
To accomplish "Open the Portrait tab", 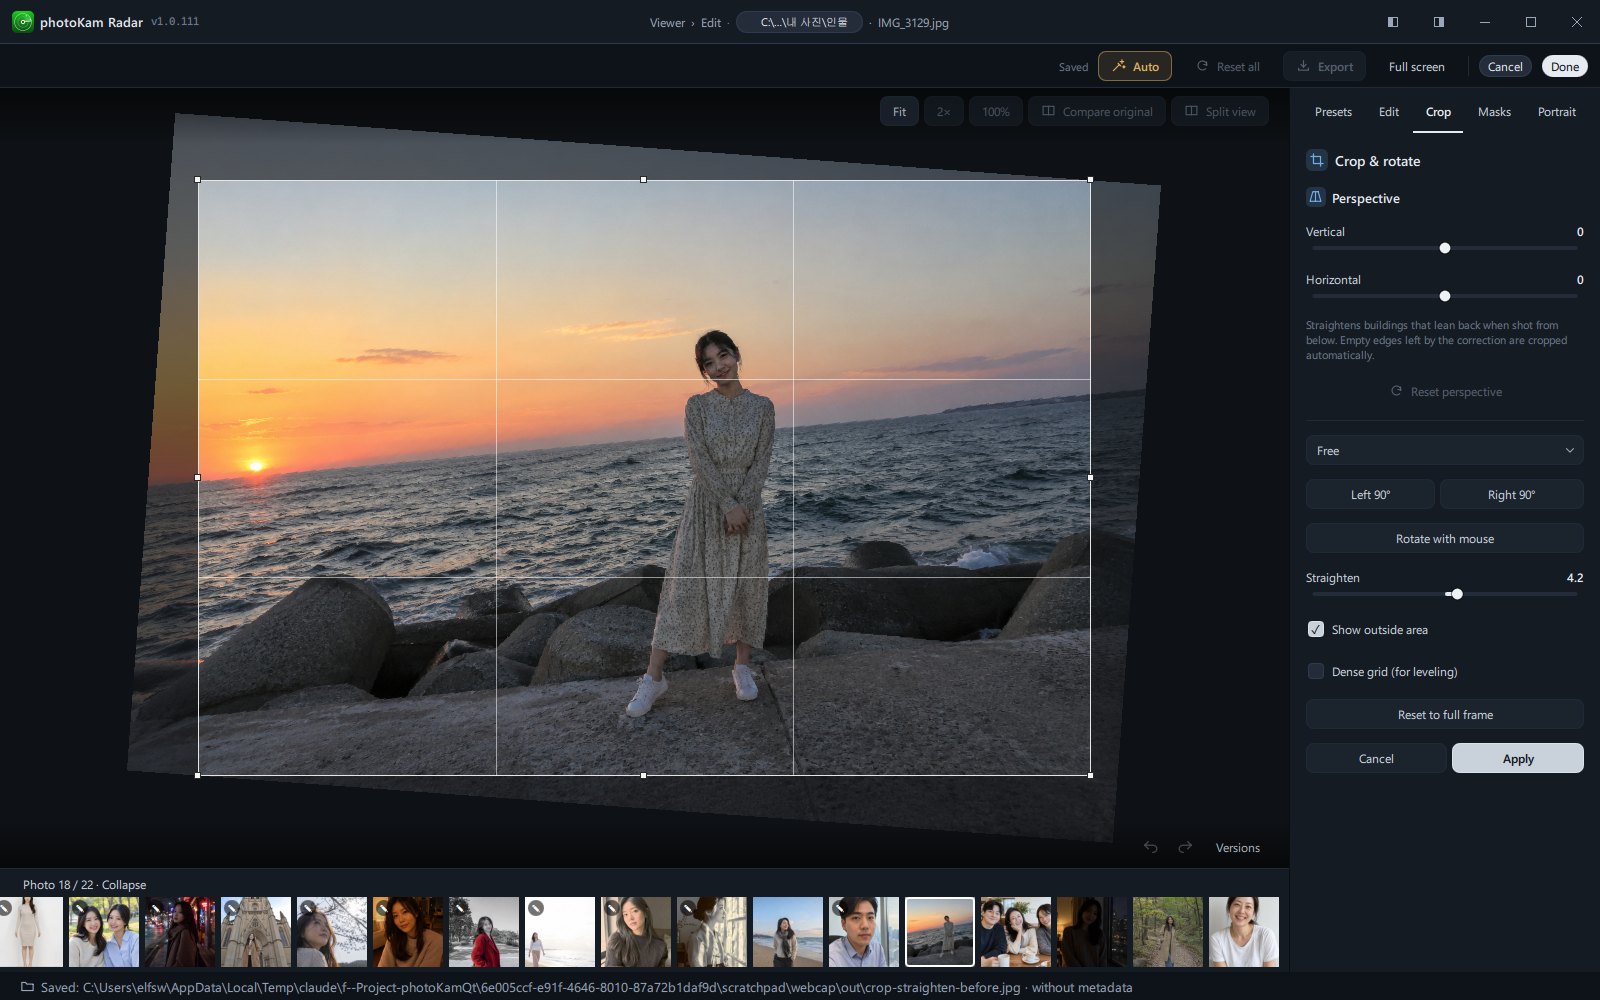I will [x=1556, y=112].
